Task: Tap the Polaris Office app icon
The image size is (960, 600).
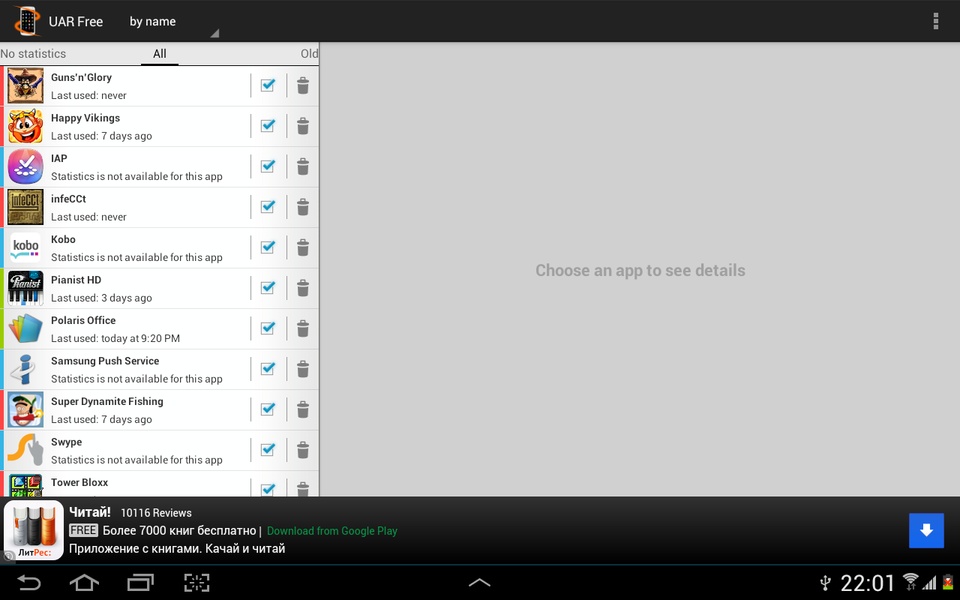Action: click(26, 329)
